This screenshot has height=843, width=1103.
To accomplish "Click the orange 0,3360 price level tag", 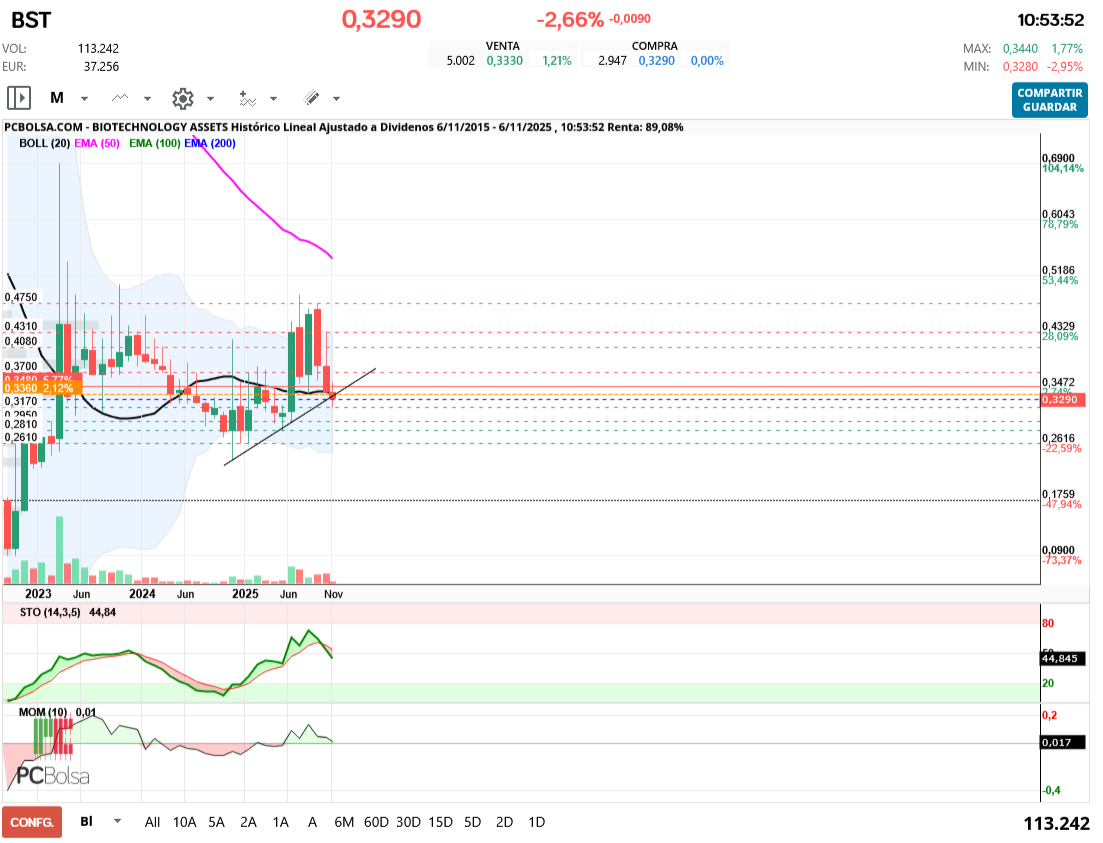I will click(38, 388).
